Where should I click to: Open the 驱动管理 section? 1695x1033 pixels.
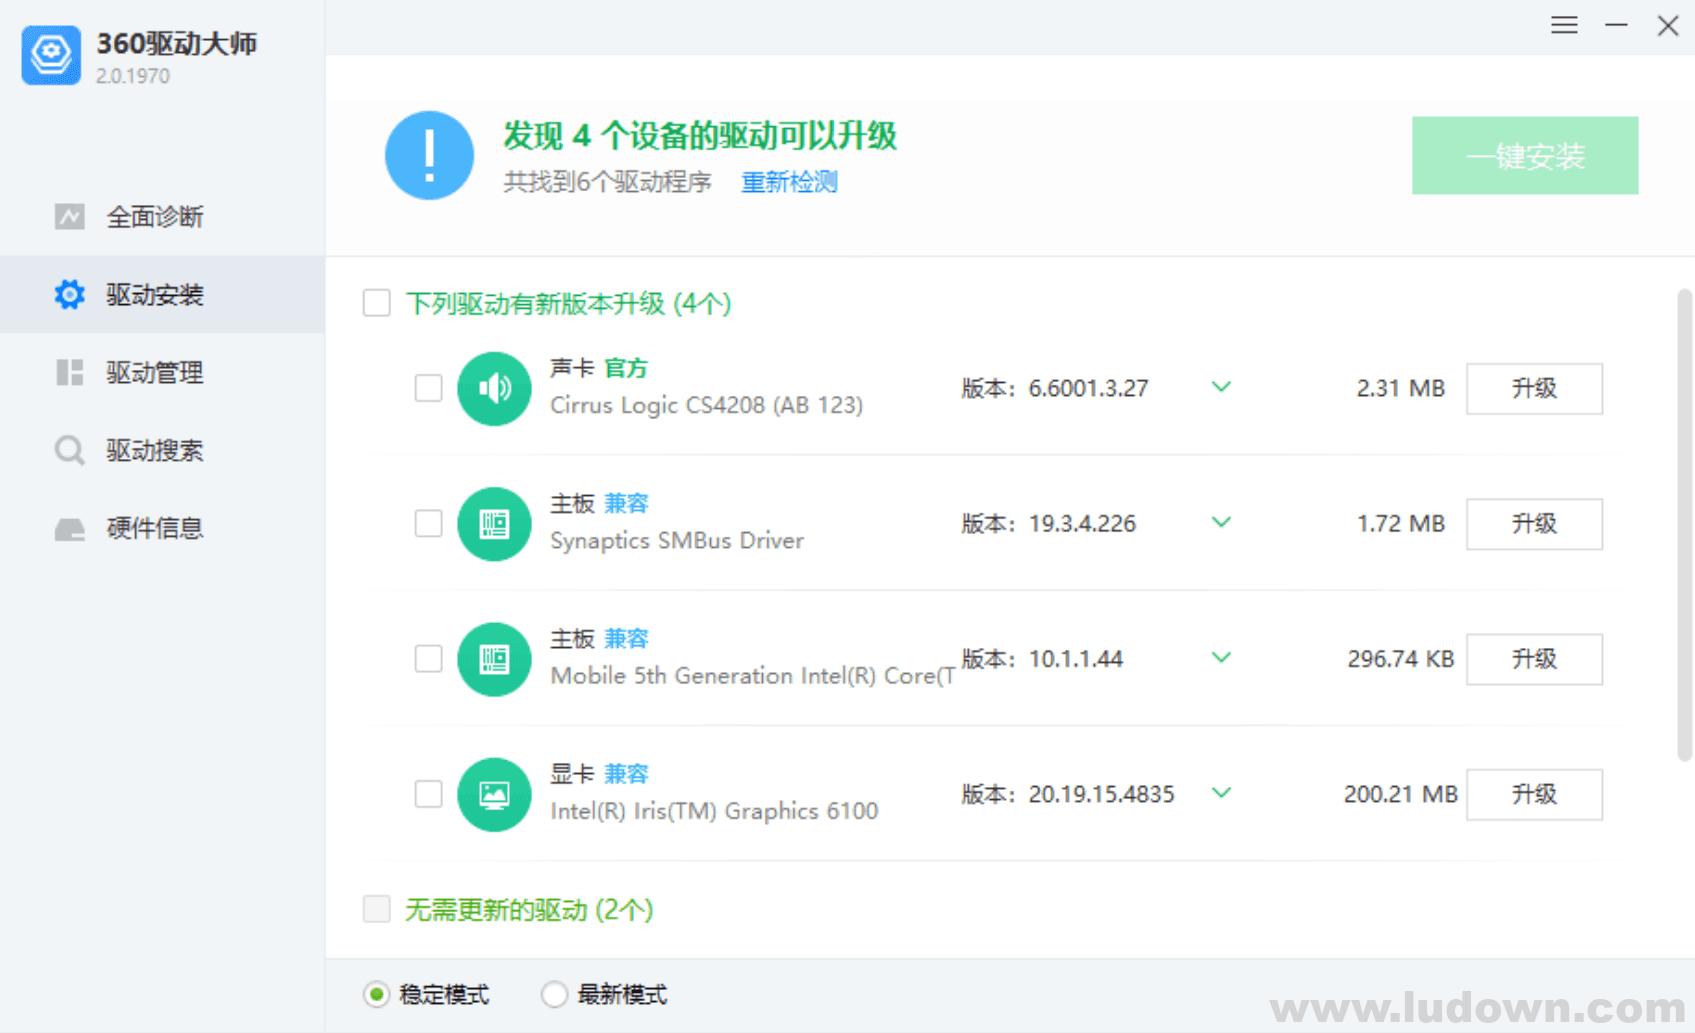(x=162, y=372)
